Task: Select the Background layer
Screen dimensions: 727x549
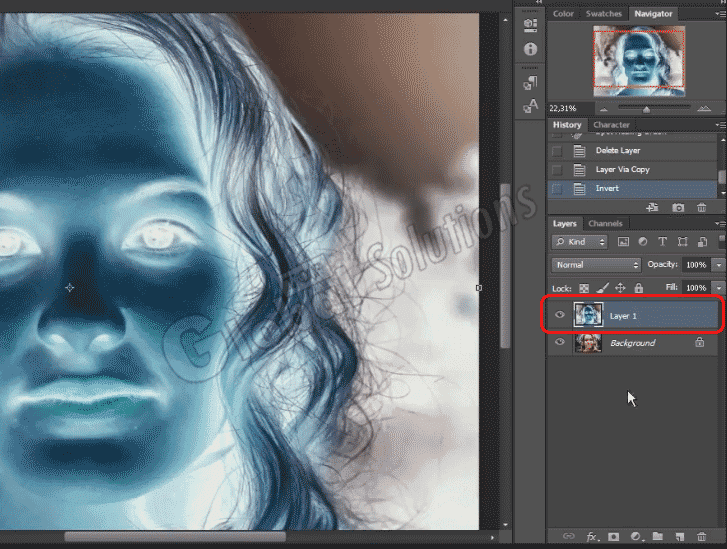Action: [x=632, y=343]
